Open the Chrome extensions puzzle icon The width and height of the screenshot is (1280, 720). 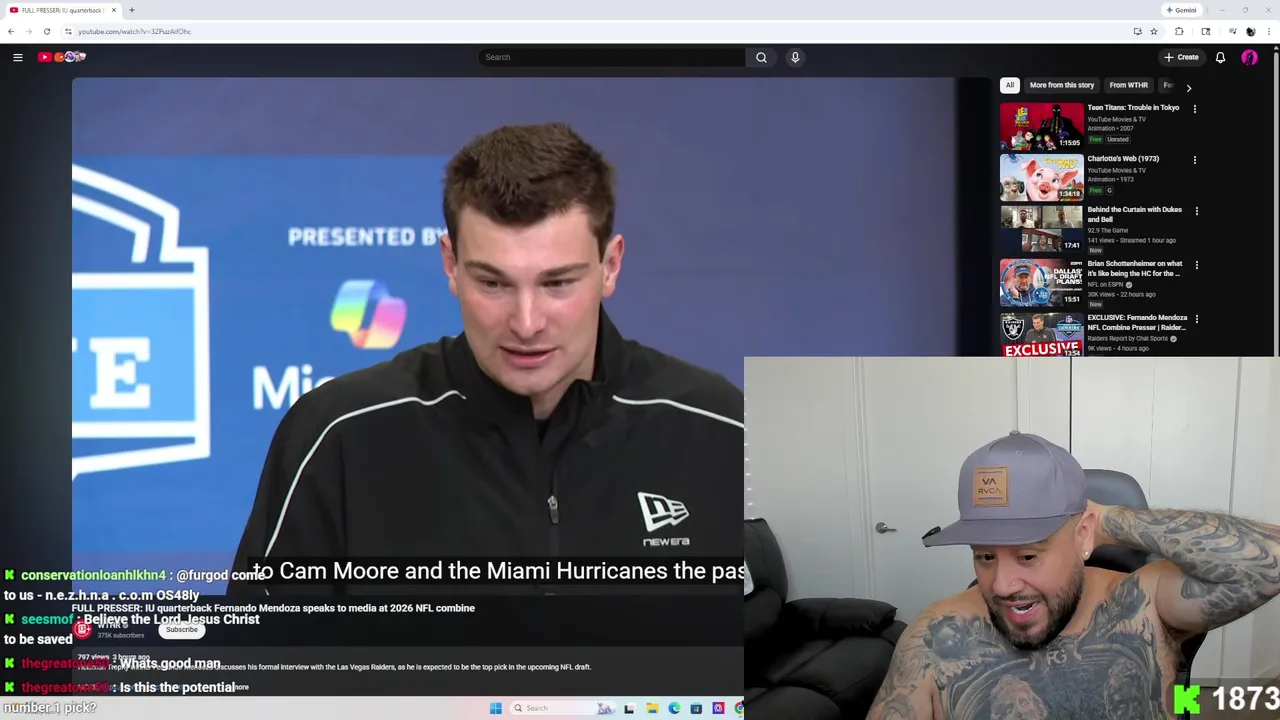tap(1179, 31)
